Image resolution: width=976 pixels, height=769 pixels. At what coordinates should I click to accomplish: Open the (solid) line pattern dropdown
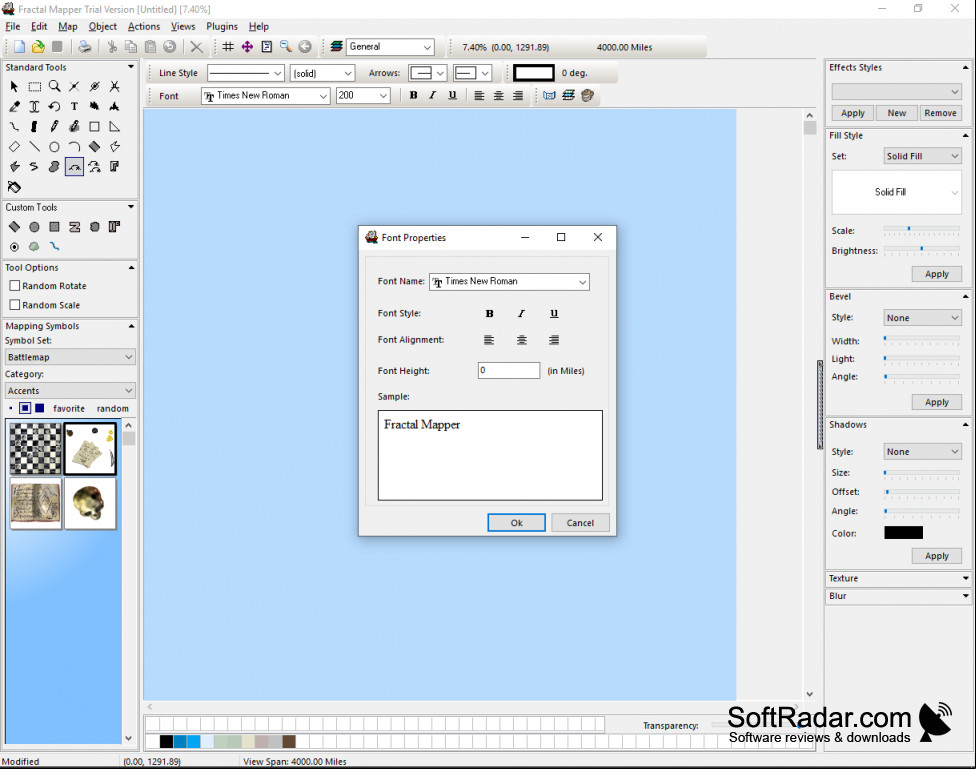click(348, 73)
